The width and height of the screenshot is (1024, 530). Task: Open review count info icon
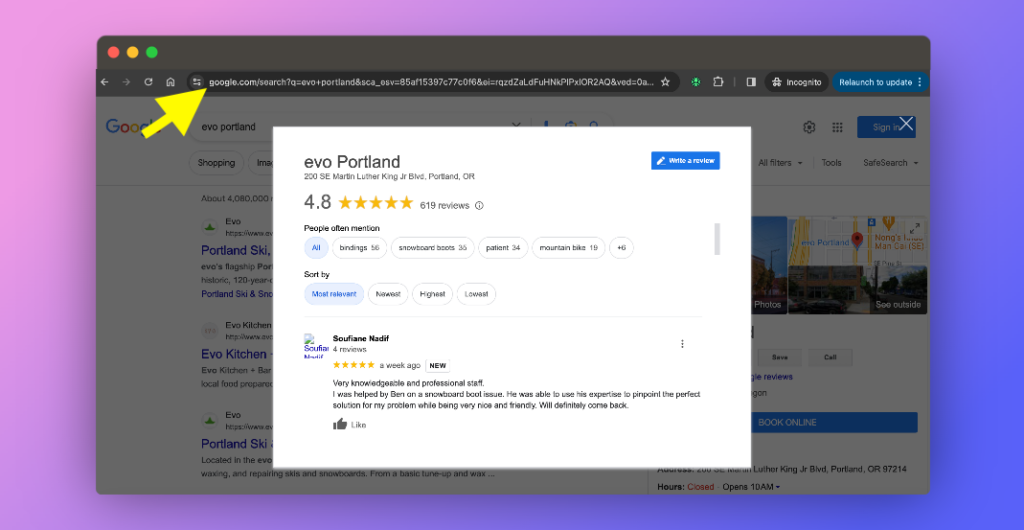click(x=479, y=206)
